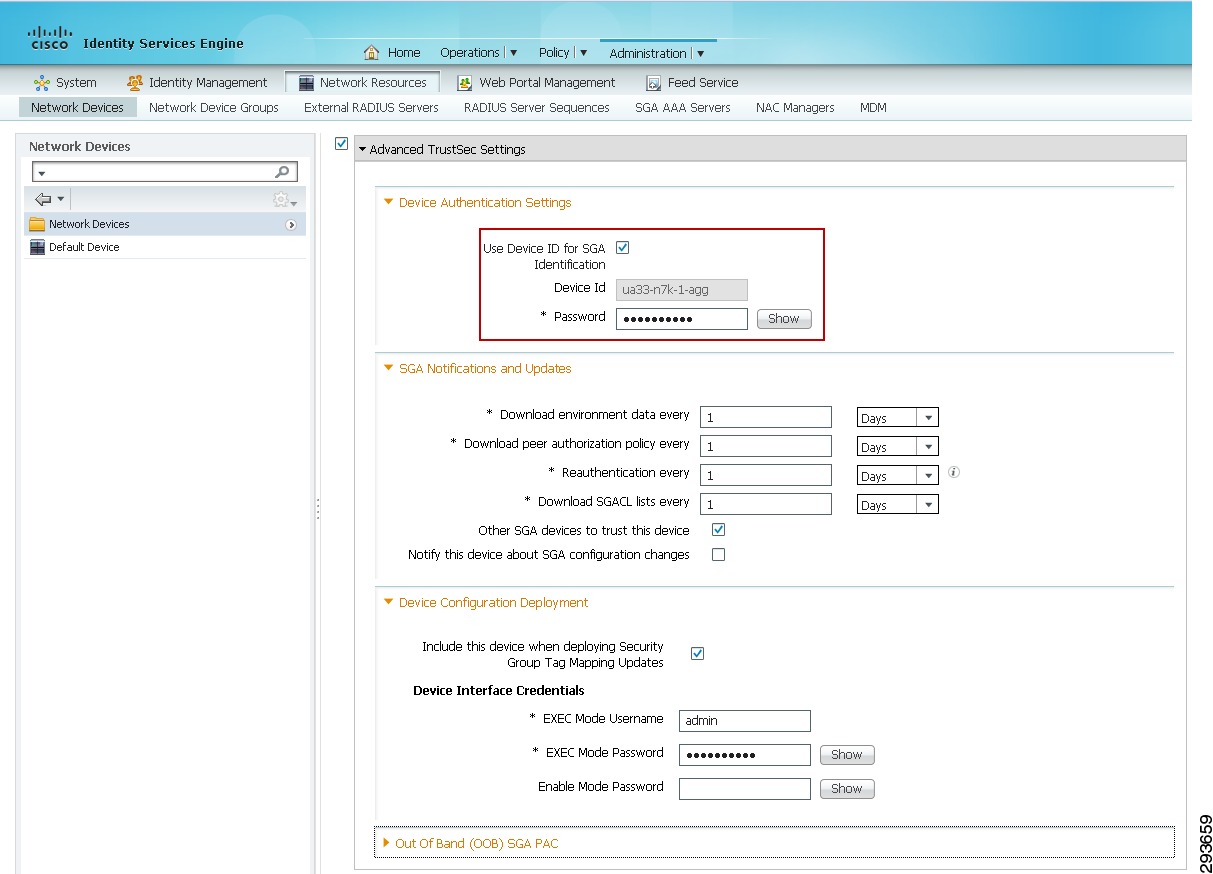This screenshot has width=1213, height=874.
Task: Toggle Advanced TrustSec Settings checkbox
Action: point(342,144)
